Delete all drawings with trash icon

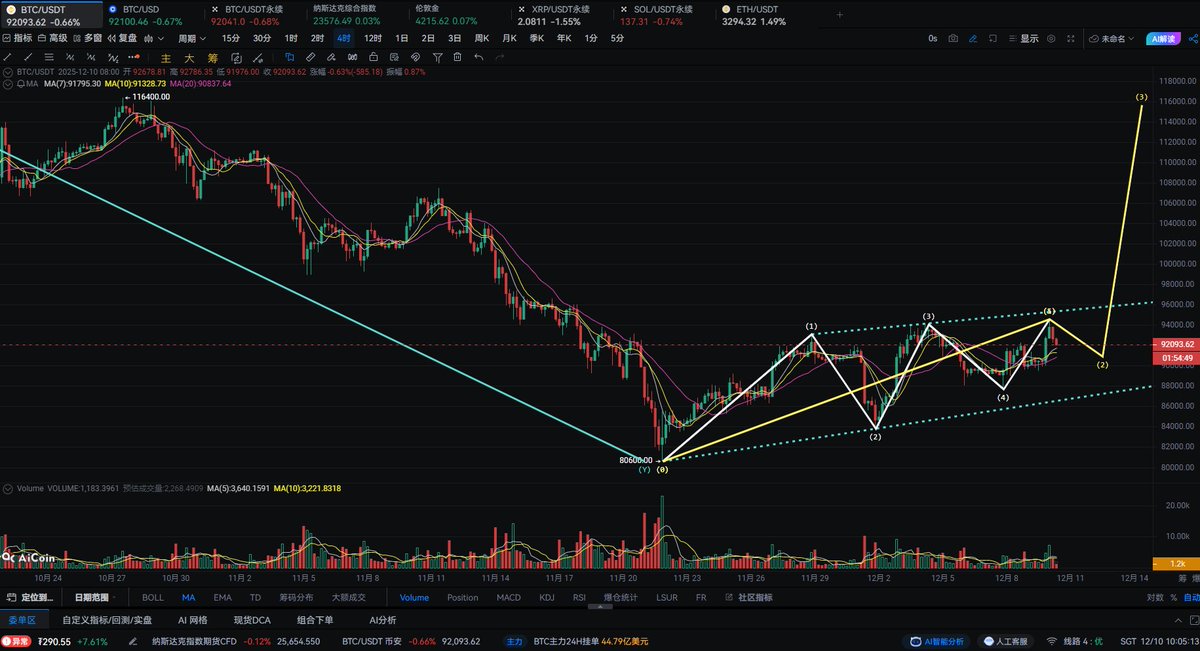pyautogui.click(x=457, y=57)
